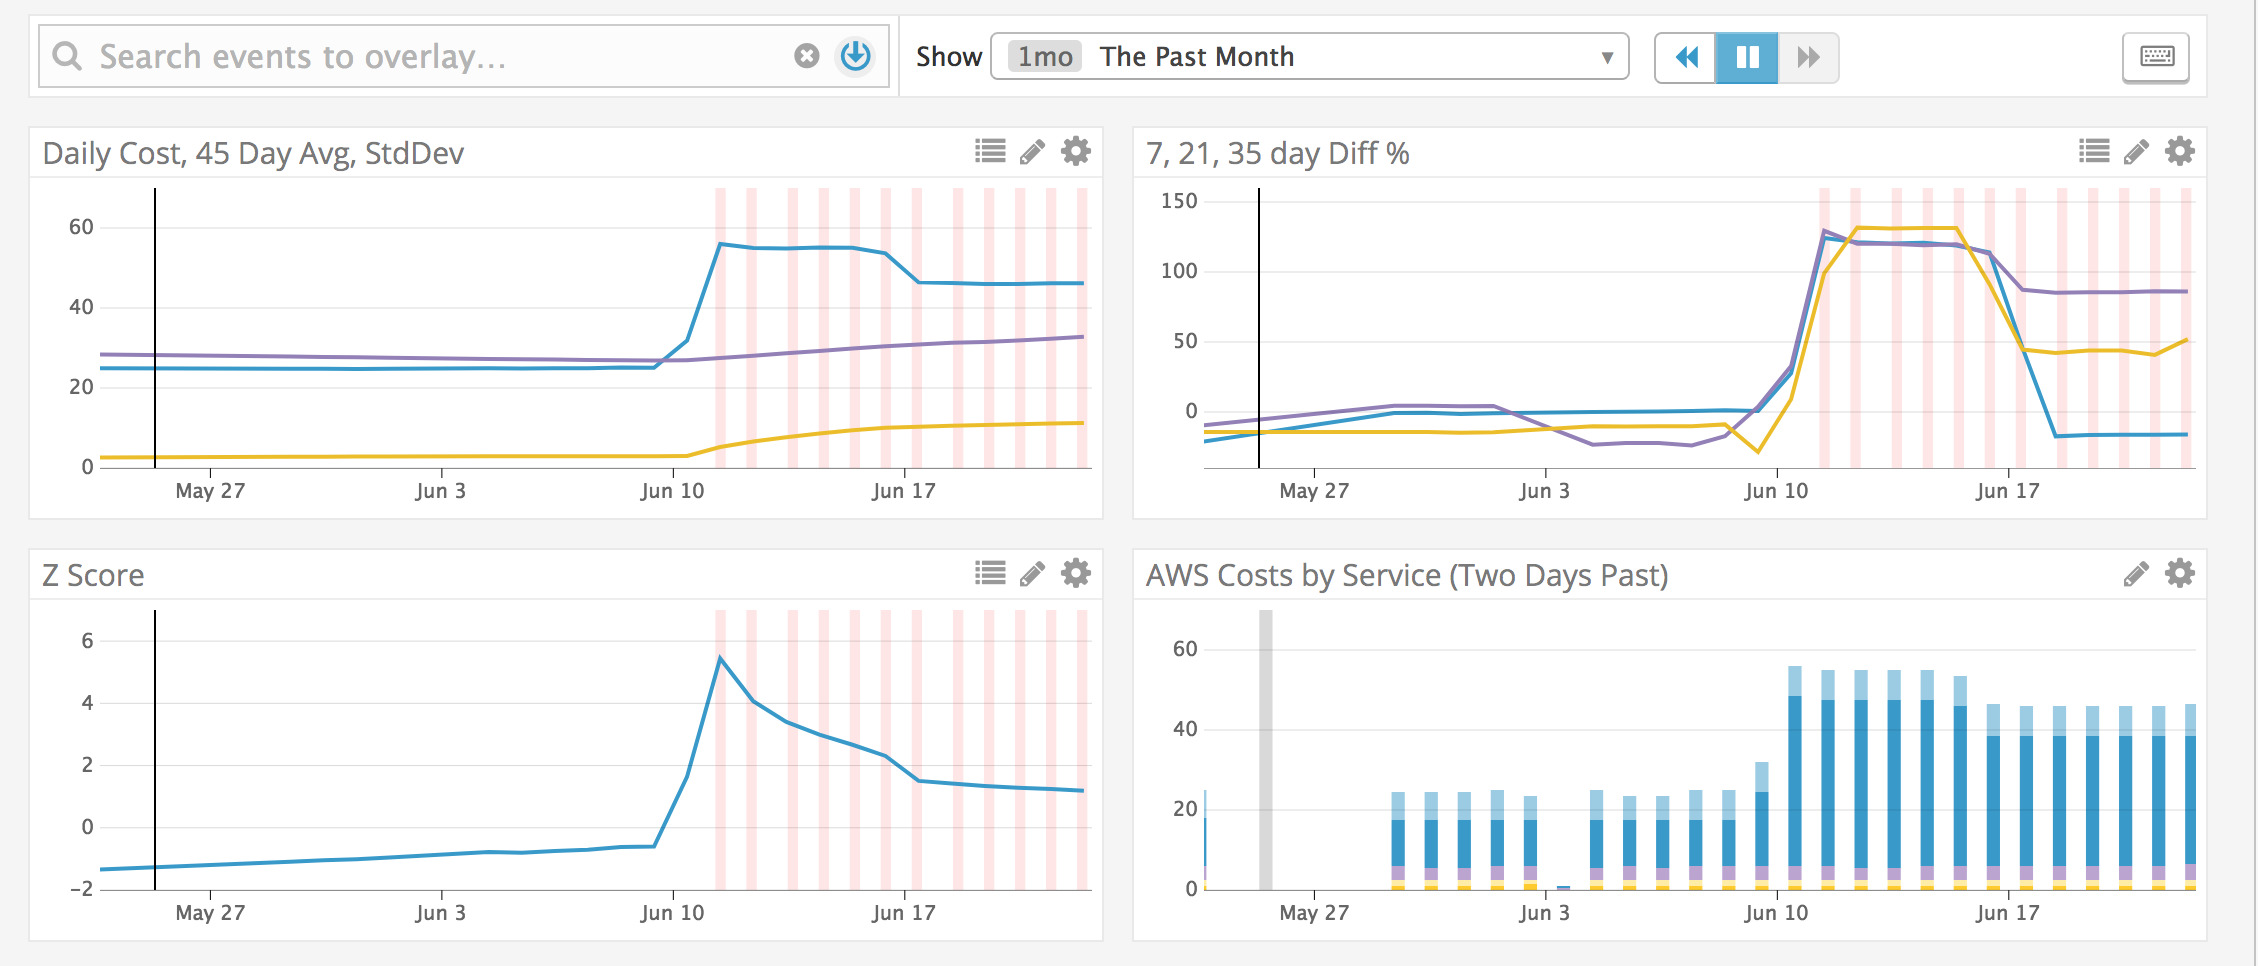Open the Past Month time range dropdown
The height and width of the screenshot is (966, 2258).
tap(1308, 57)
